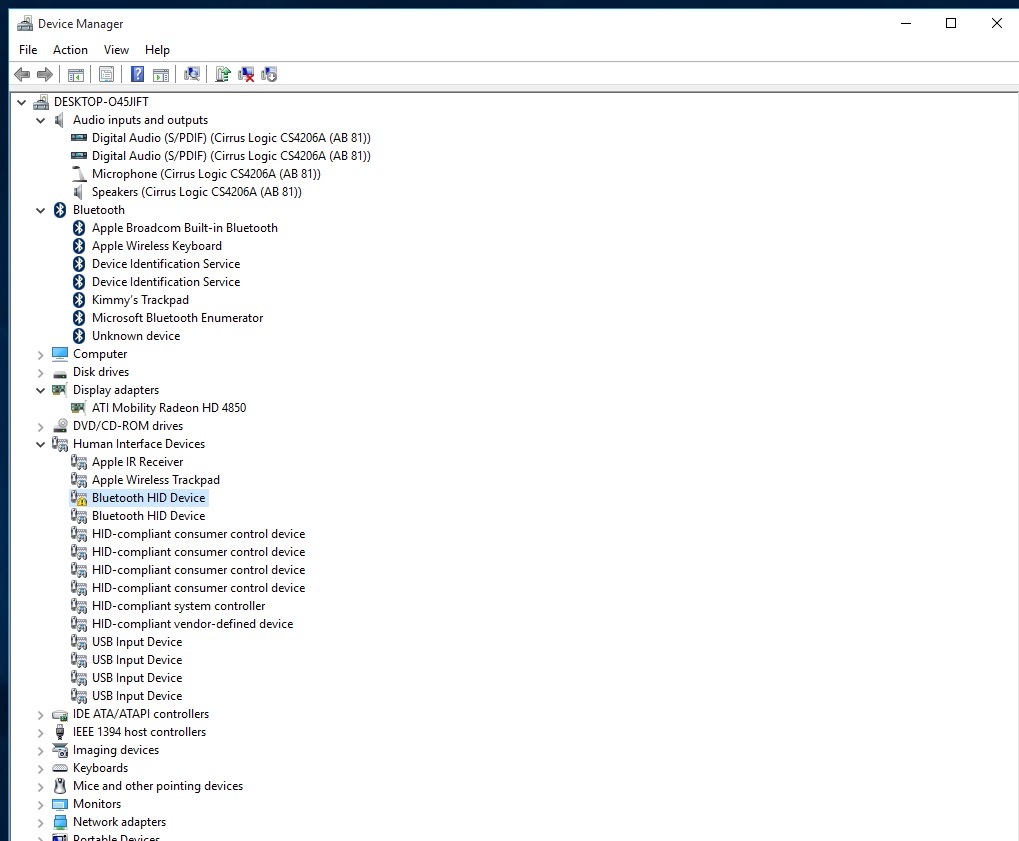Click the Human Interface Devices category icon

[60, 444]
